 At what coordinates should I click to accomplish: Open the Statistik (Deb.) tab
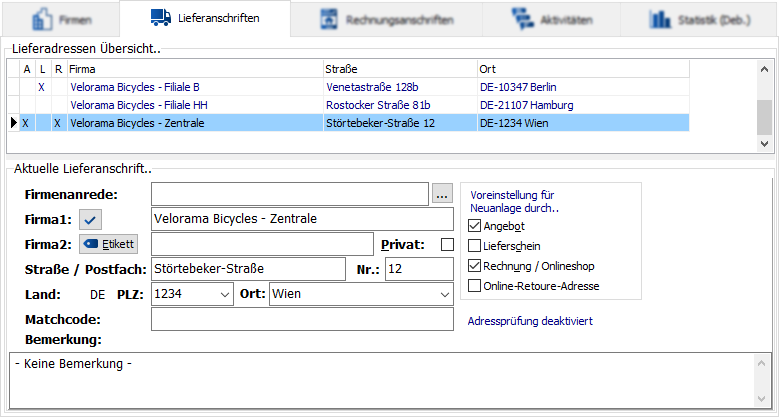click(x=699, y=20)
